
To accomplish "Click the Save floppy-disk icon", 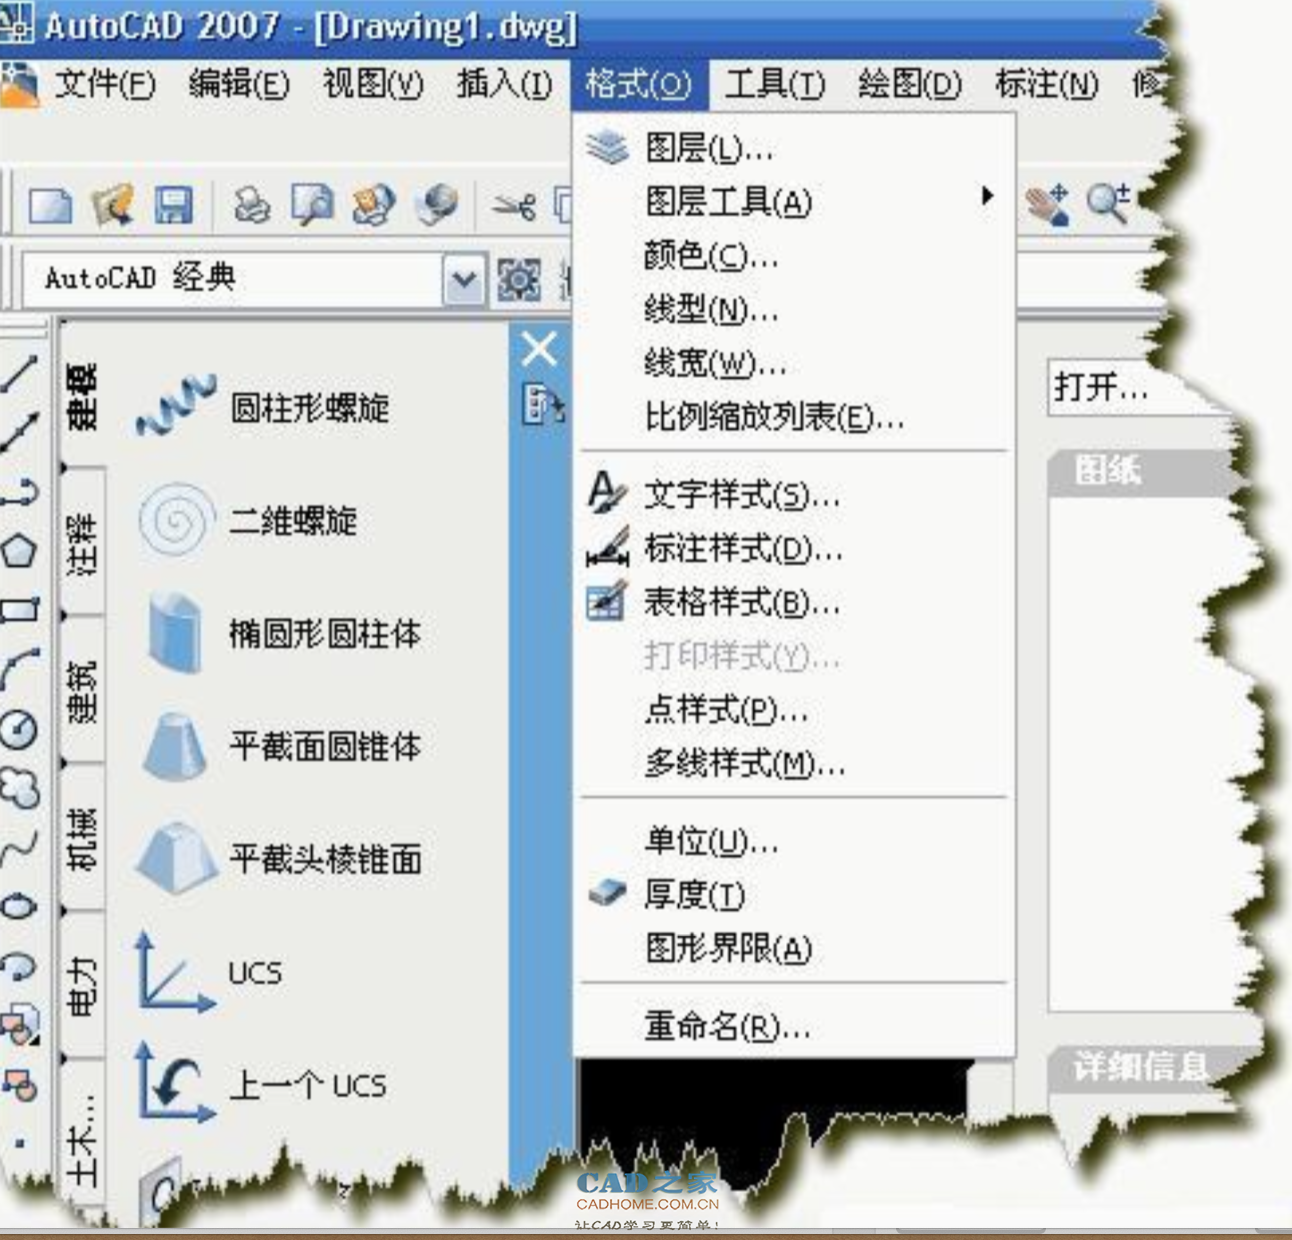I will point(174,205).
